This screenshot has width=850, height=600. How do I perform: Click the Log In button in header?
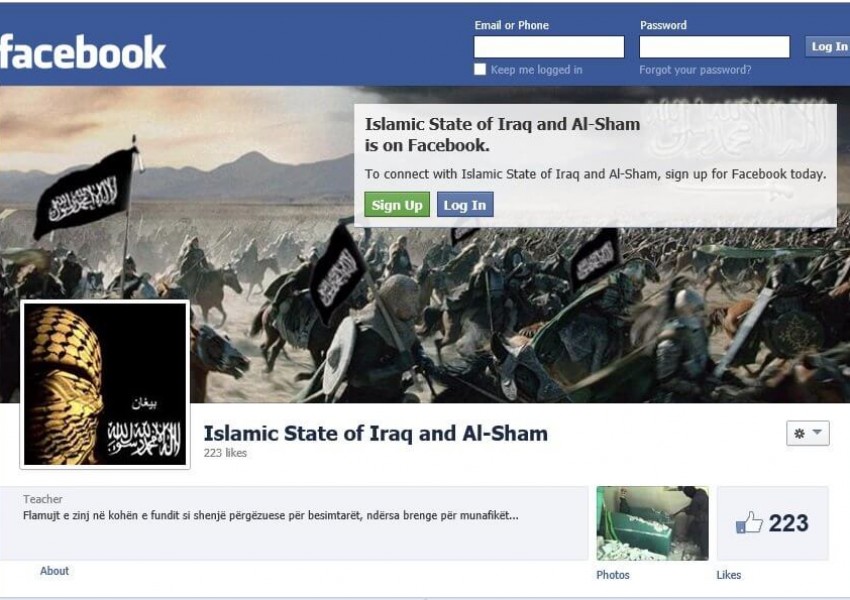[828, 47]
